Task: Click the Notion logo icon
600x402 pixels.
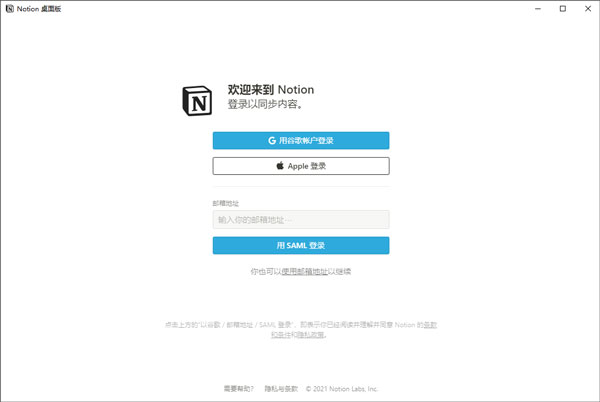Action: point(197,100)
